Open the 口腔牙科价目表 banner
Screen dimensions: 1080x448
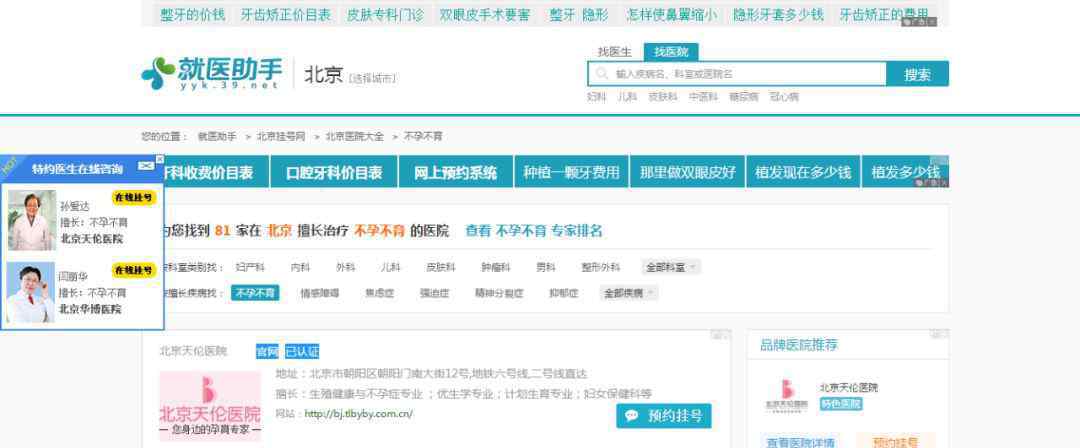coord(334,172)
